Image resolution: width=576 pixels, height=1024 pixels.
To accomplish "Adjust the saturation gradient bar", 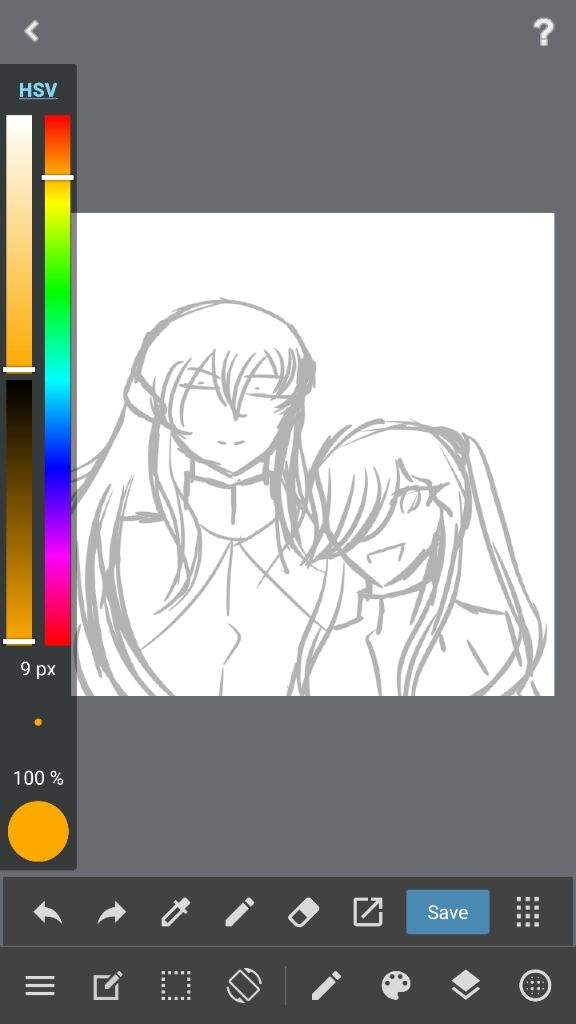I will [x=19, y=242].
